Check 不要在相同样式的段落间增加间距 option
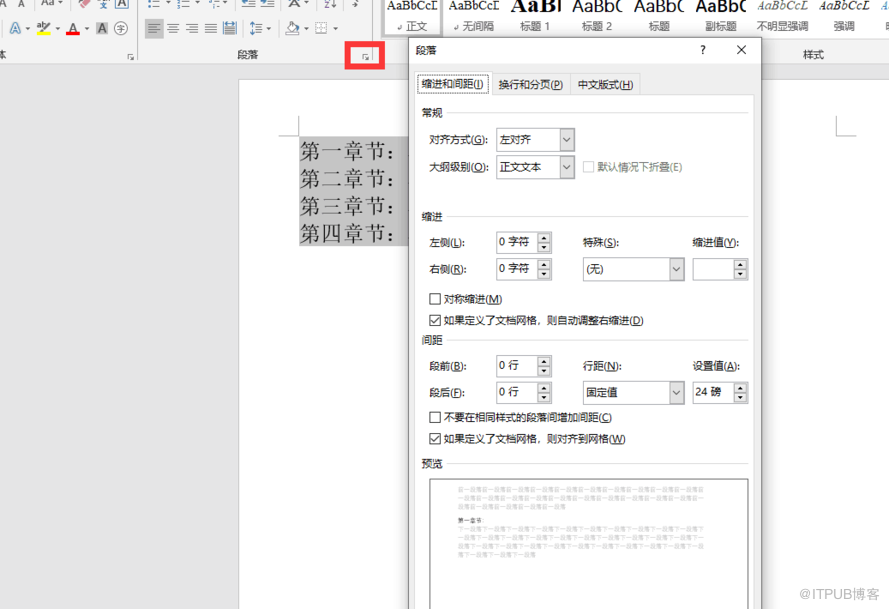 tap(435, 417)
